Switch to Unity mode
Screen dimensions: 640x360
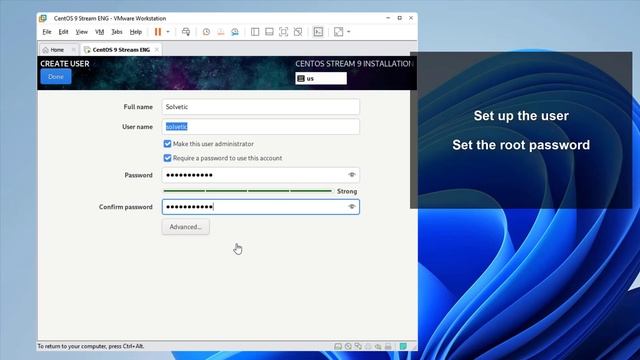click(298, 32)
